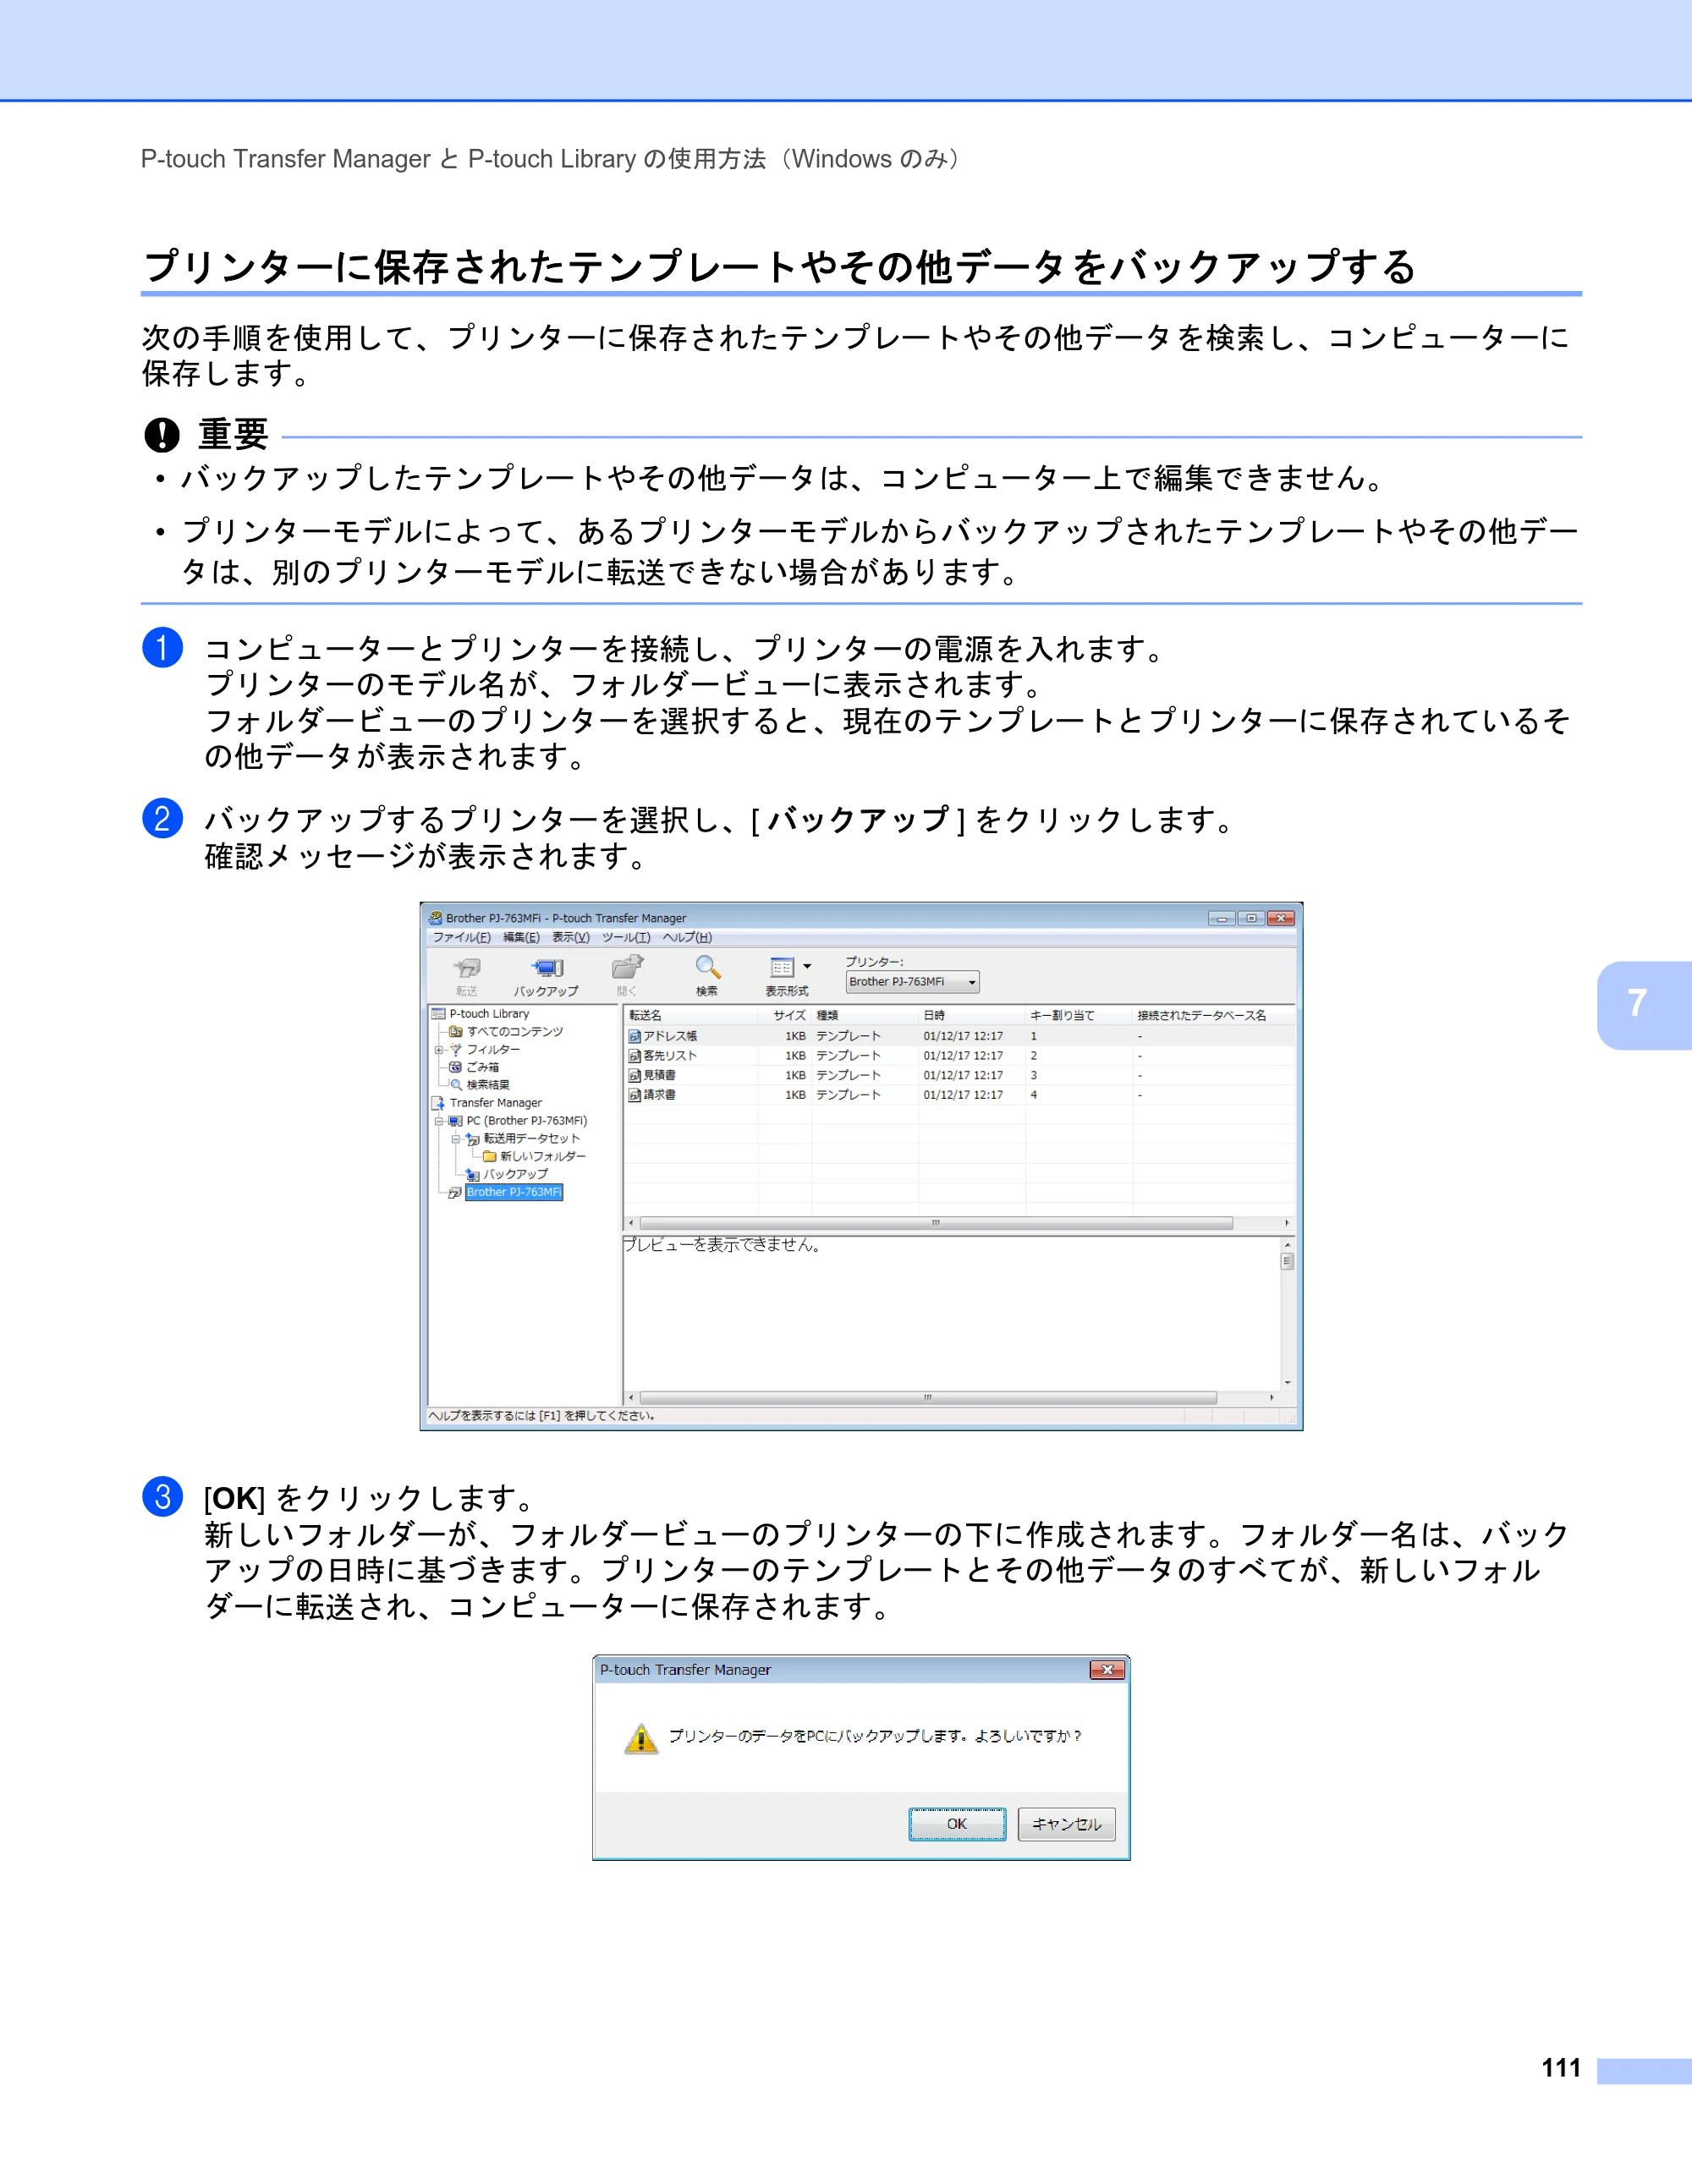The width and height of the screenshot is (1692, 2184).
Task: Open the ファイル(F) menu
Action: pos(461,937)
